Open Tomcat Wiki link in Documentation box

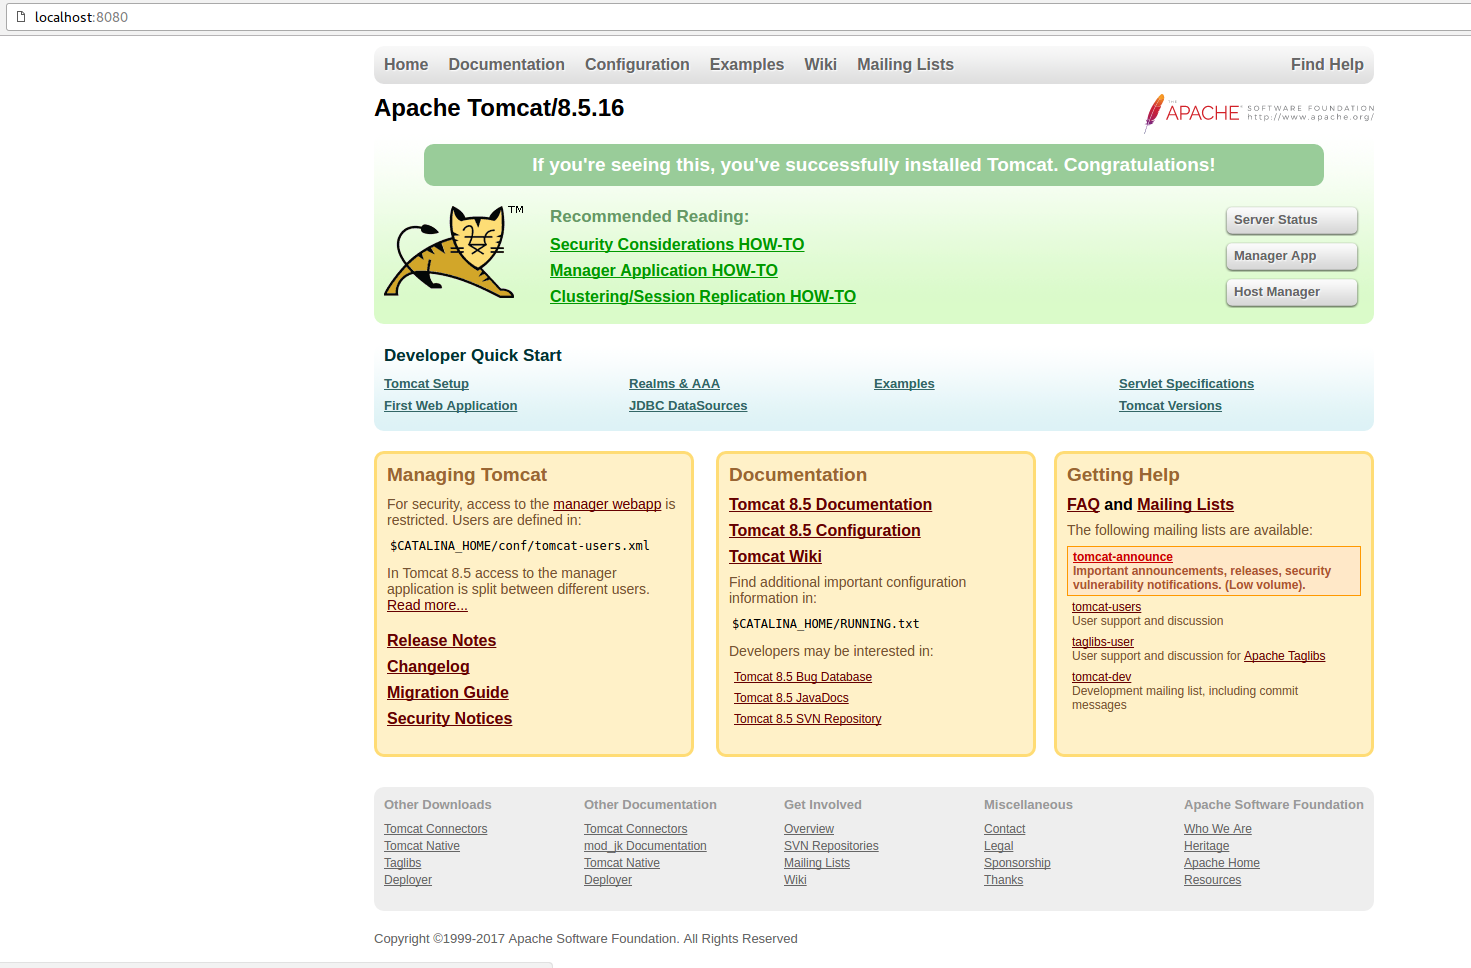coord(775,557)
